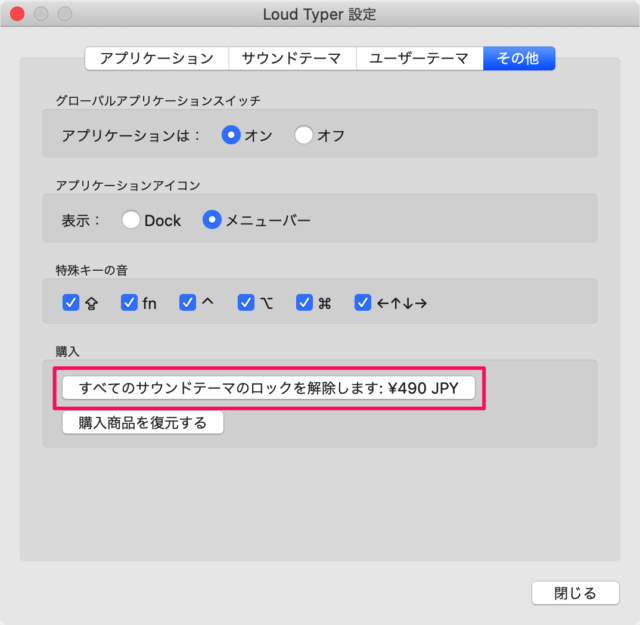The width and height of the screenshot is (640, 625).
Task: Toggle the arrow keys sound checkbox
Action: point(362,303)
